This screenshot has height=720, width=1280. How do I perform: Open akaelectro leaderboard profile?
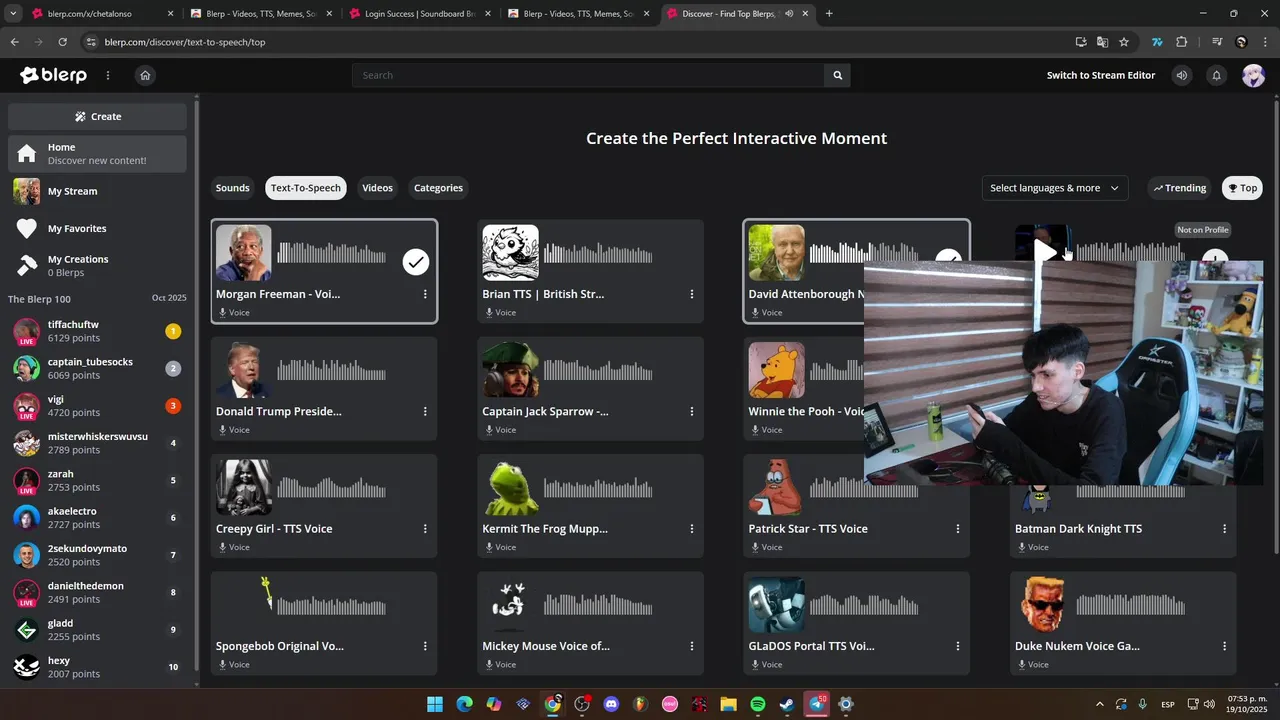[x=97, y=518]
